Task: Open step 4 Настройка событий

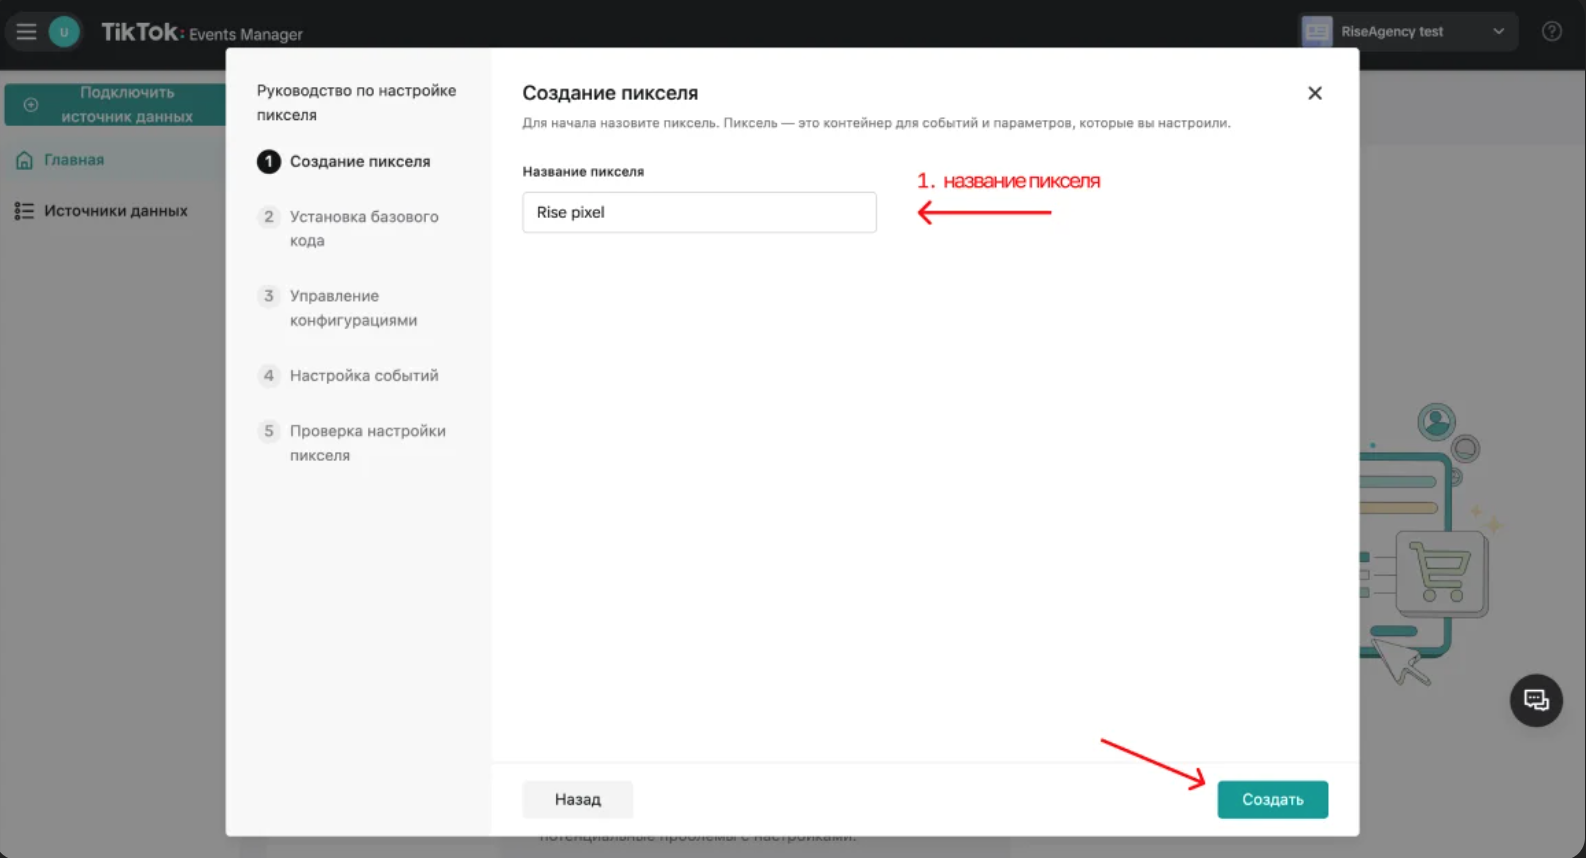Action: [x=363, y=376]
